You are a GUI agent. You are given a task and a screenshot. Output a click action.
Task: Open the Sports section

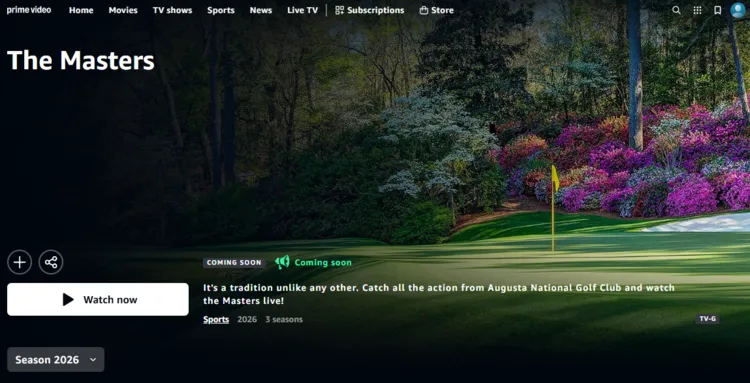221,10
